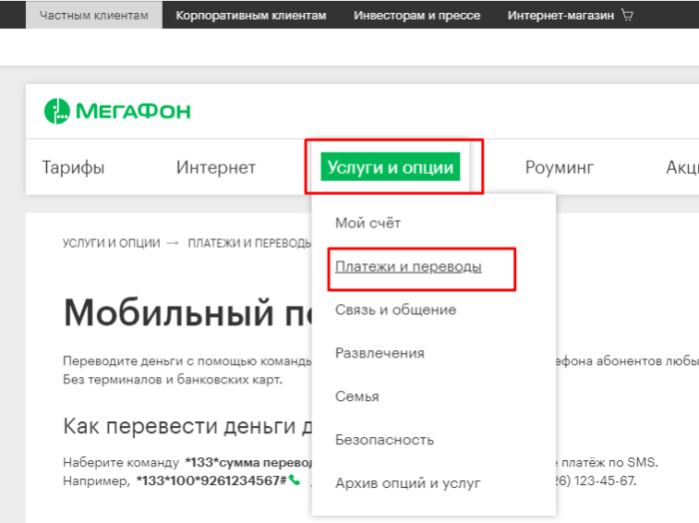Choose Связь и общение in the dropdown
Image resolution: width=699 pixels, height=523 pixels.
coord(395,309)
